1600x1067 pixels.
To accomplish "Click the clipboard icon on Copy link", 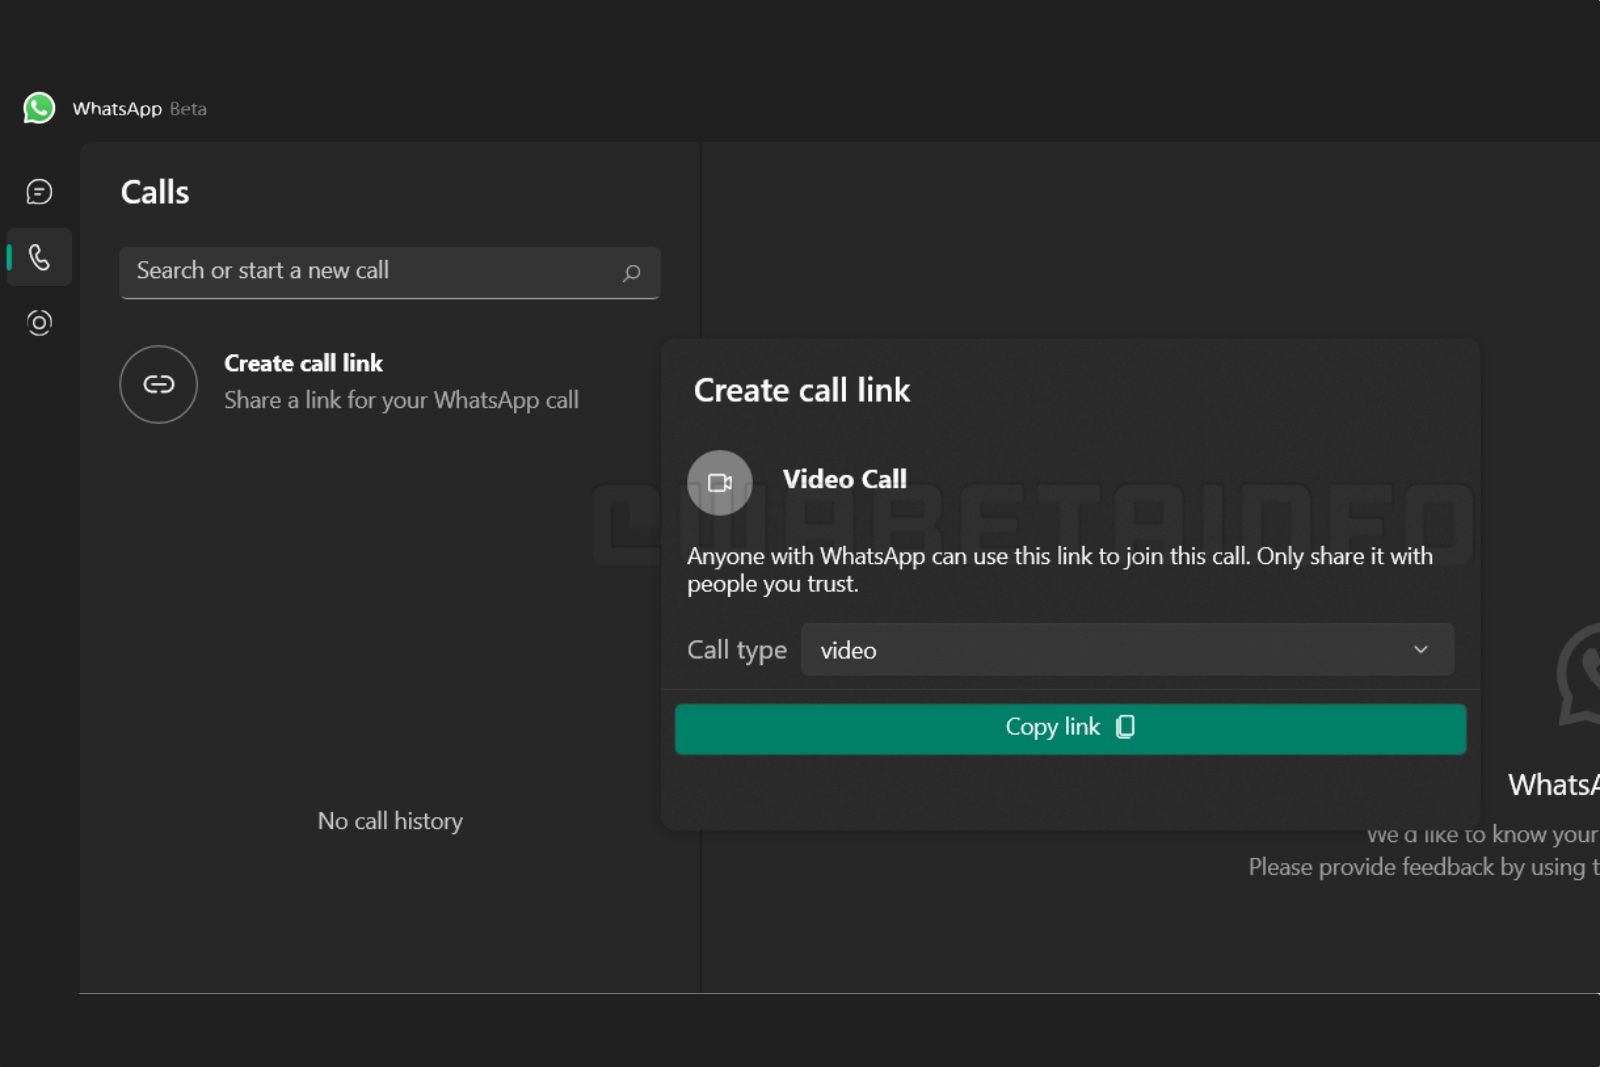I will [1126, 727].
